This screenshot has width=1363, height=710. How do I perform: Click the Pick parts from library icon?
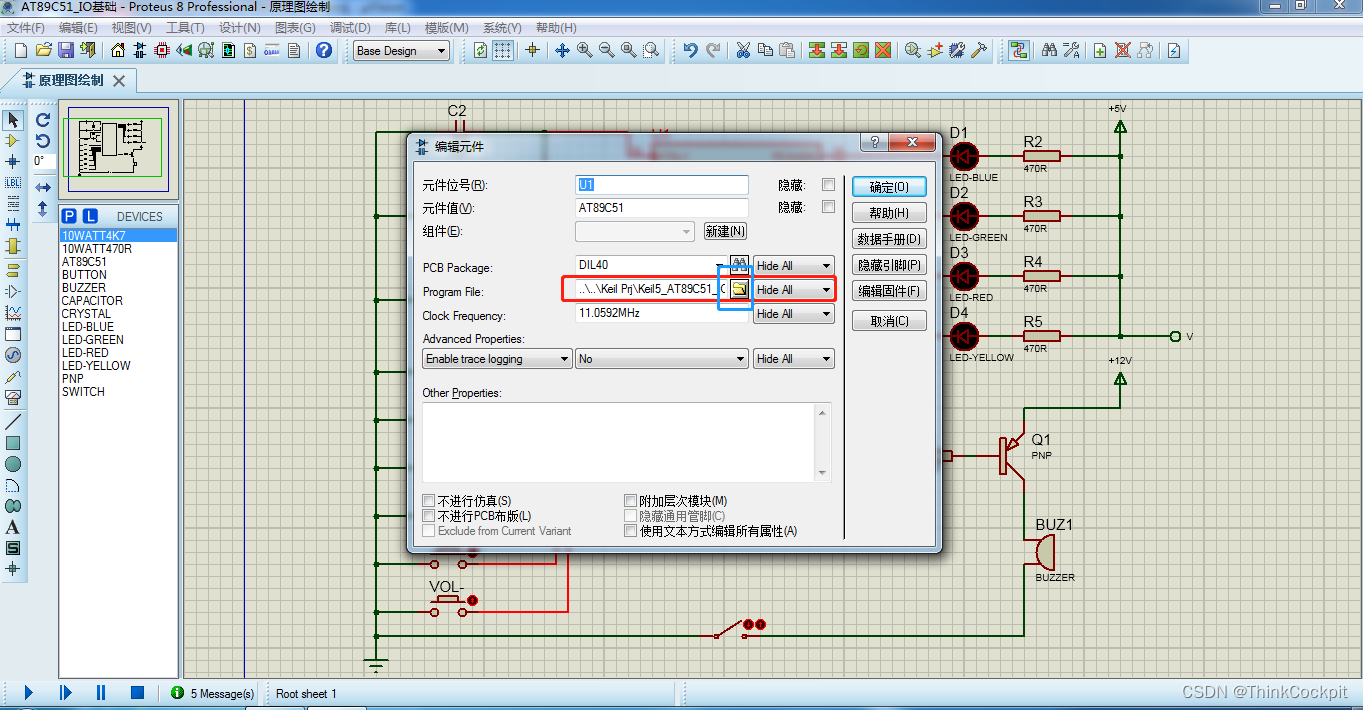tap(913, 50)
